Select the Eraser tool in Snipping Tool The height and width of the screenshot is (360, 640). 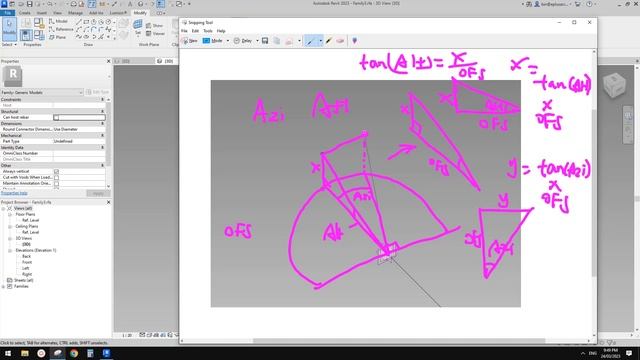click(x=340, y=41)
